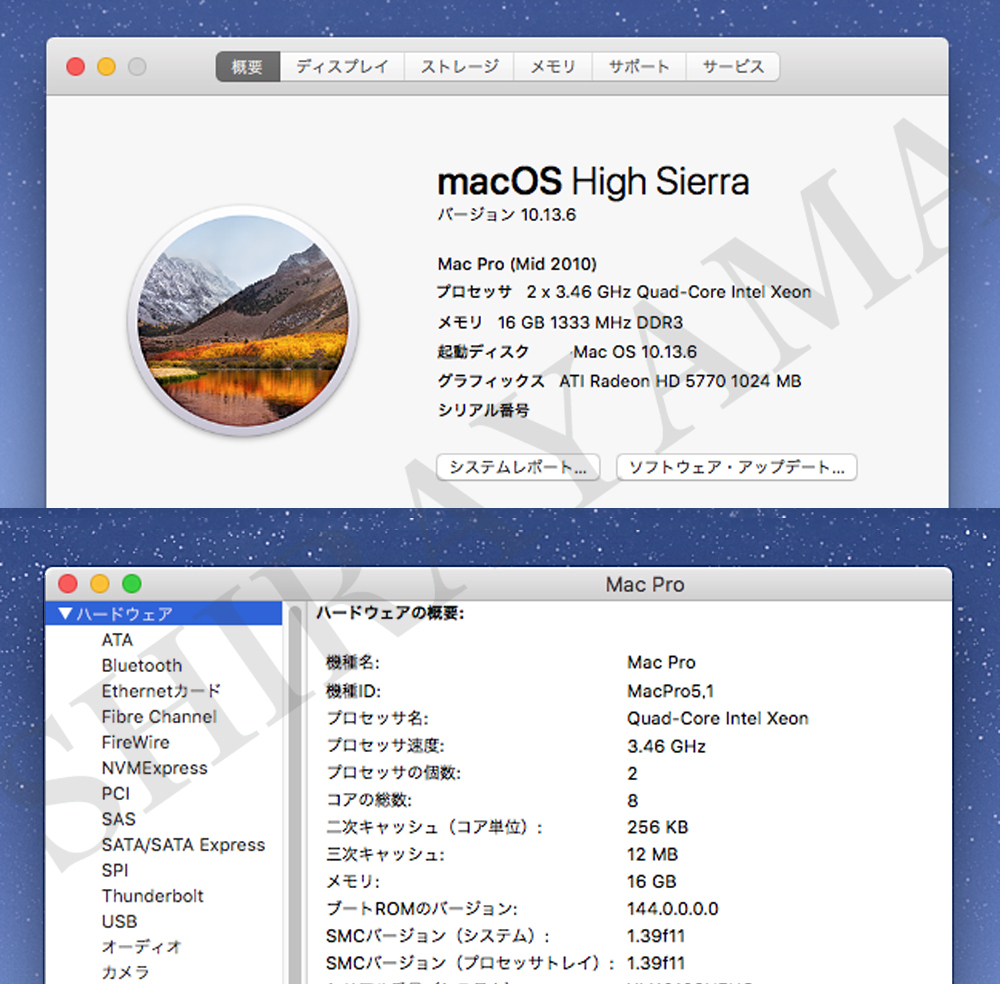The image size is (1000, 984).
Task: Click the sidebar vertical scrollbar
Action: (295, 800)
